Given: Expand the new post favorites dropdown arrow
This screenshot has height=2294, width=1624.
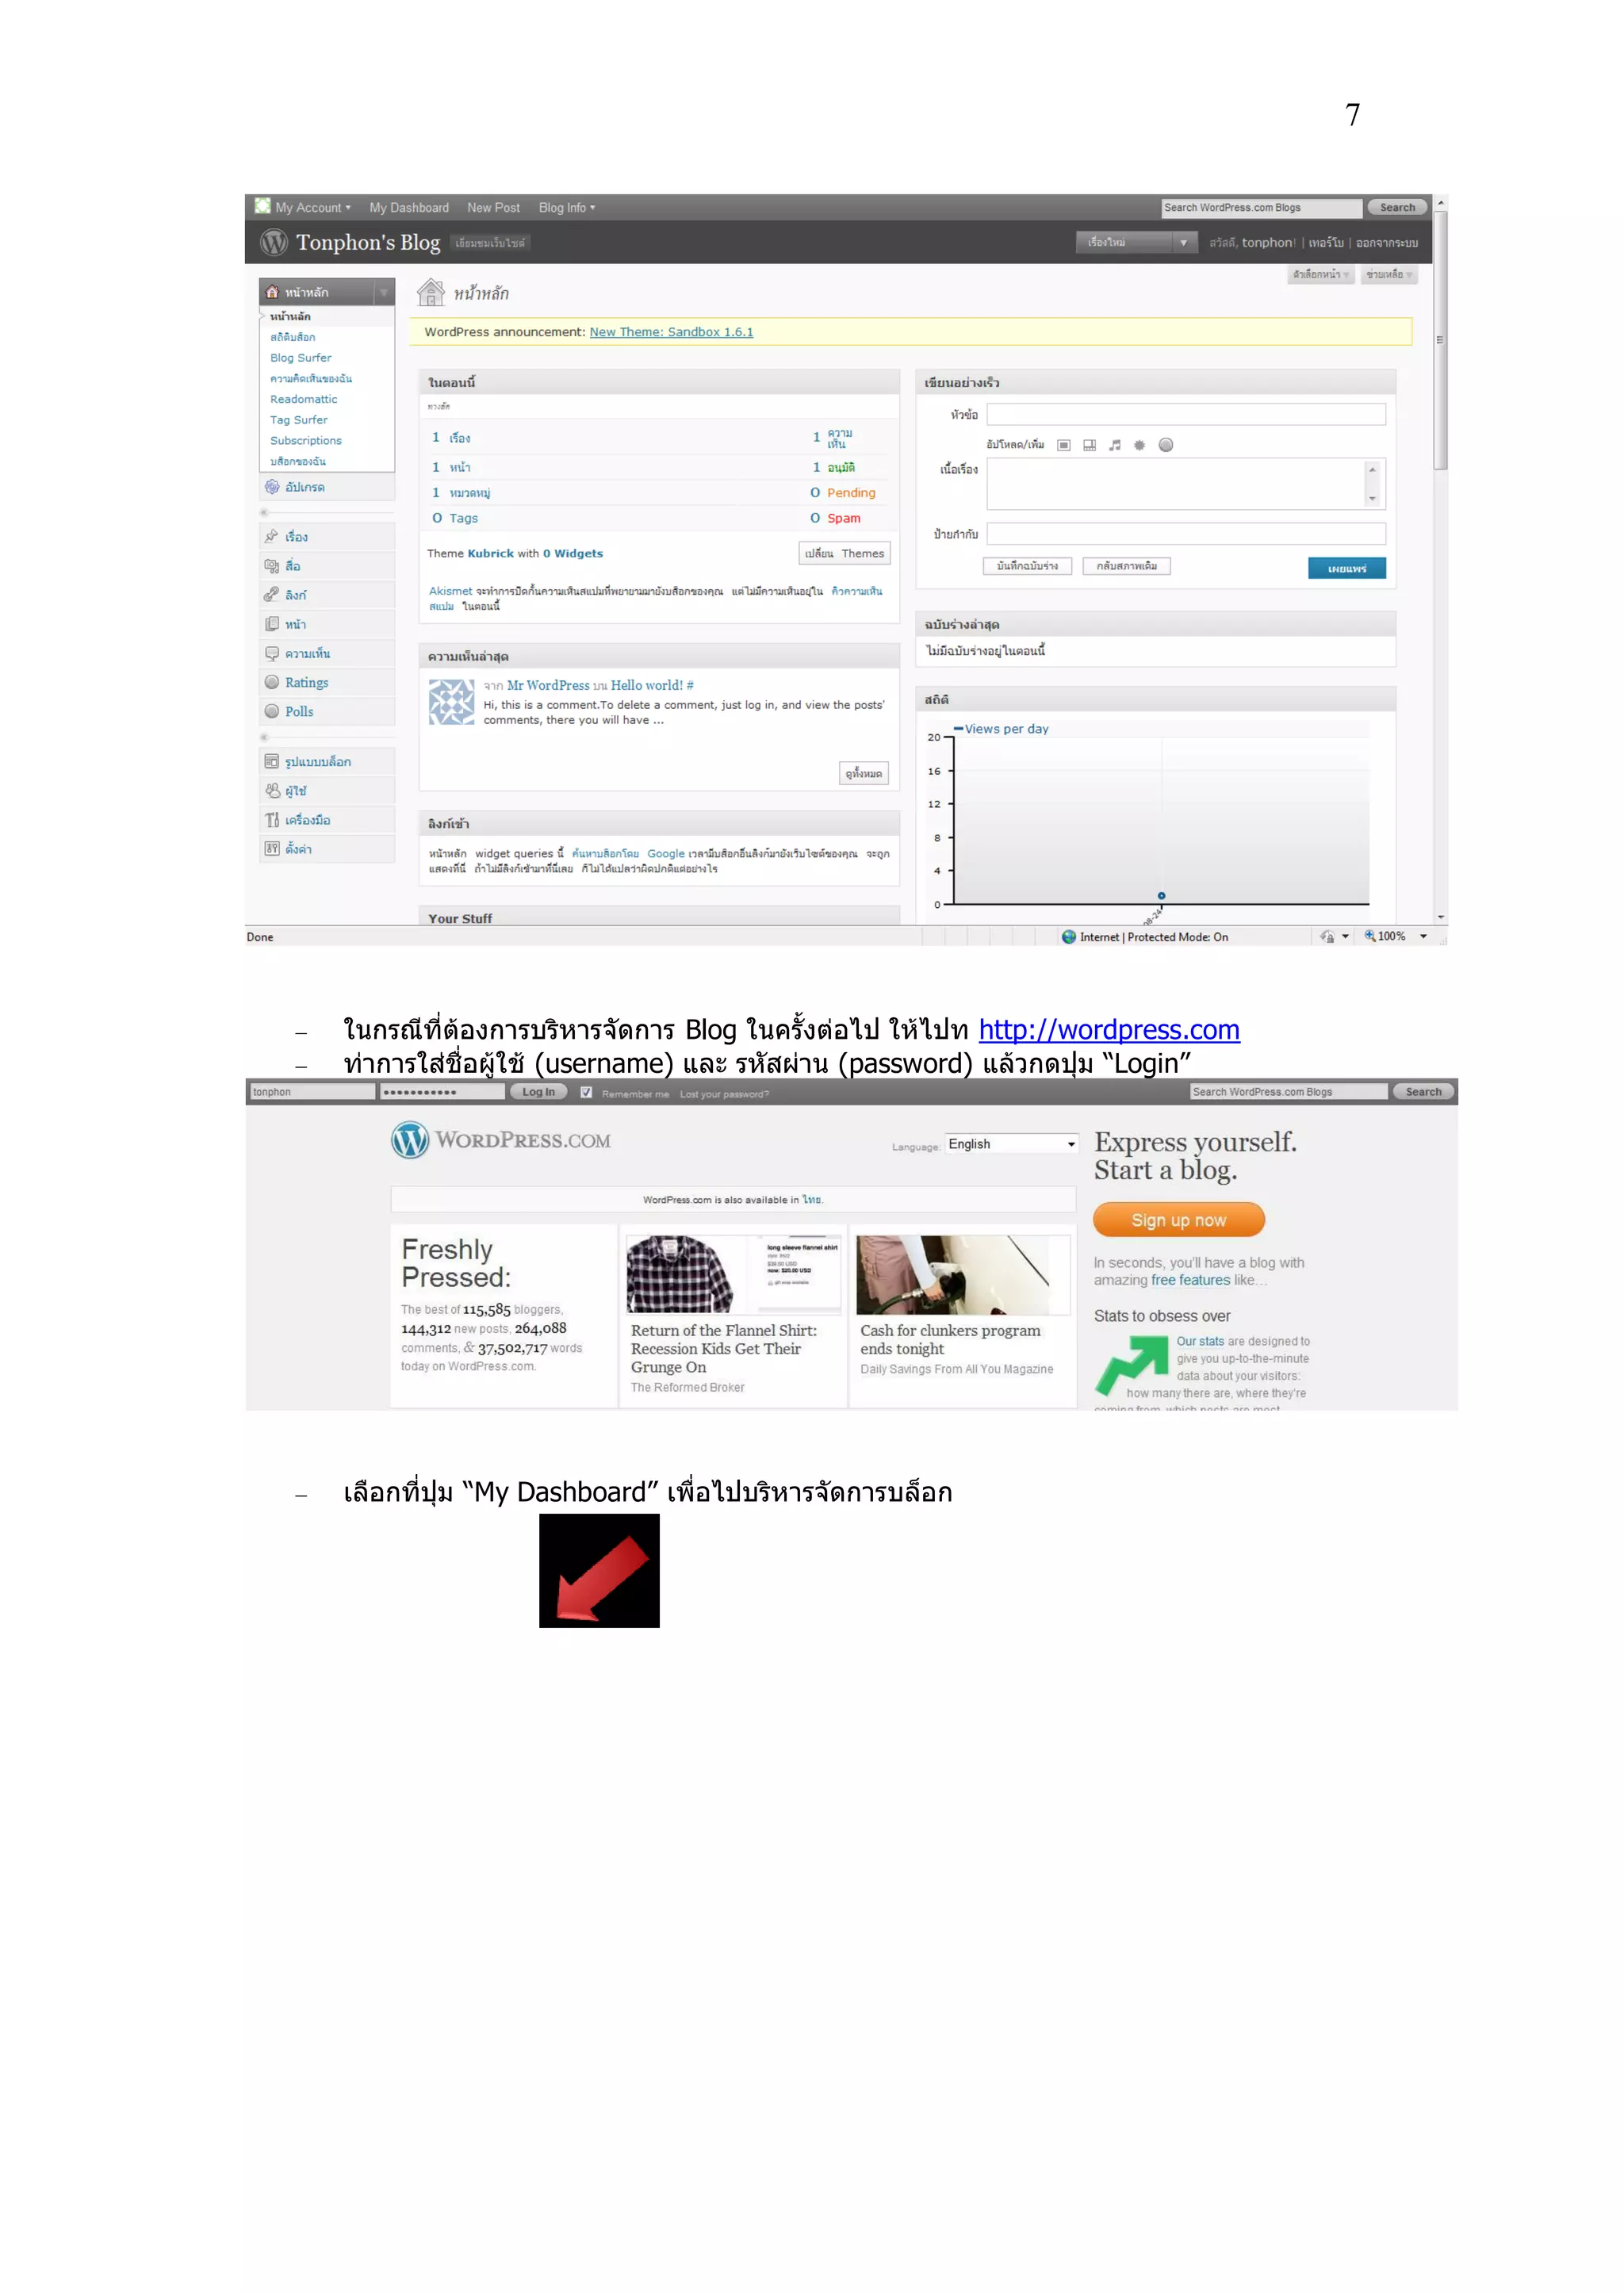Looking at the screenshot, I should [1183, 242].
